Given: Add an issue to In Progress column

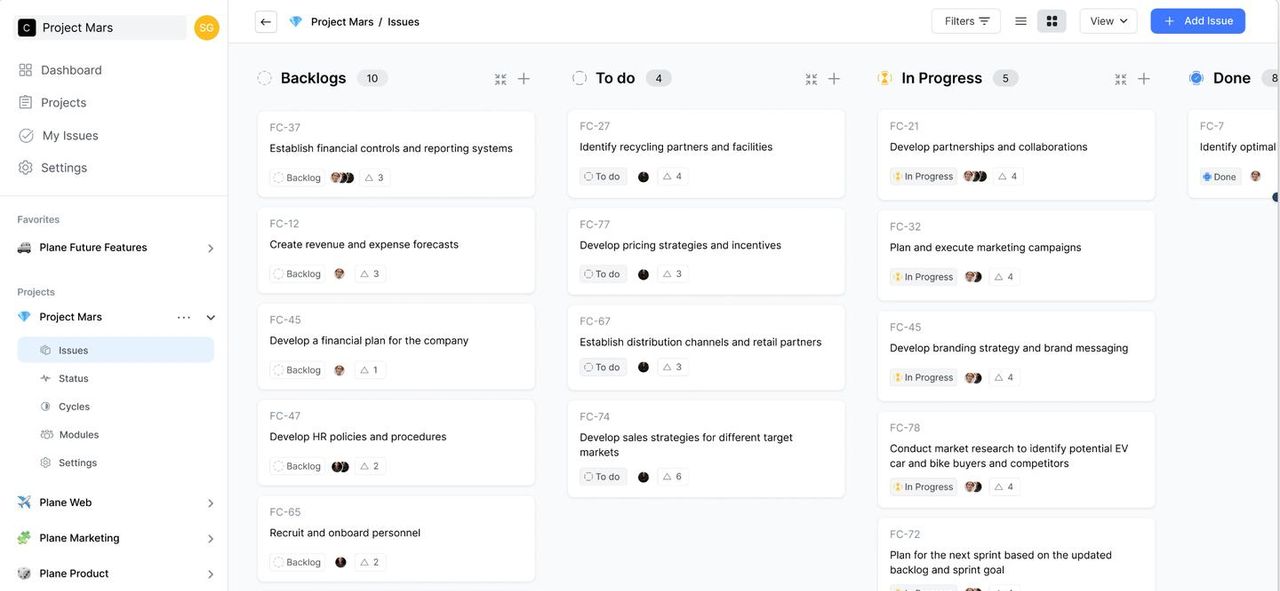Looking at the screenshot, I should [1144, 79].
